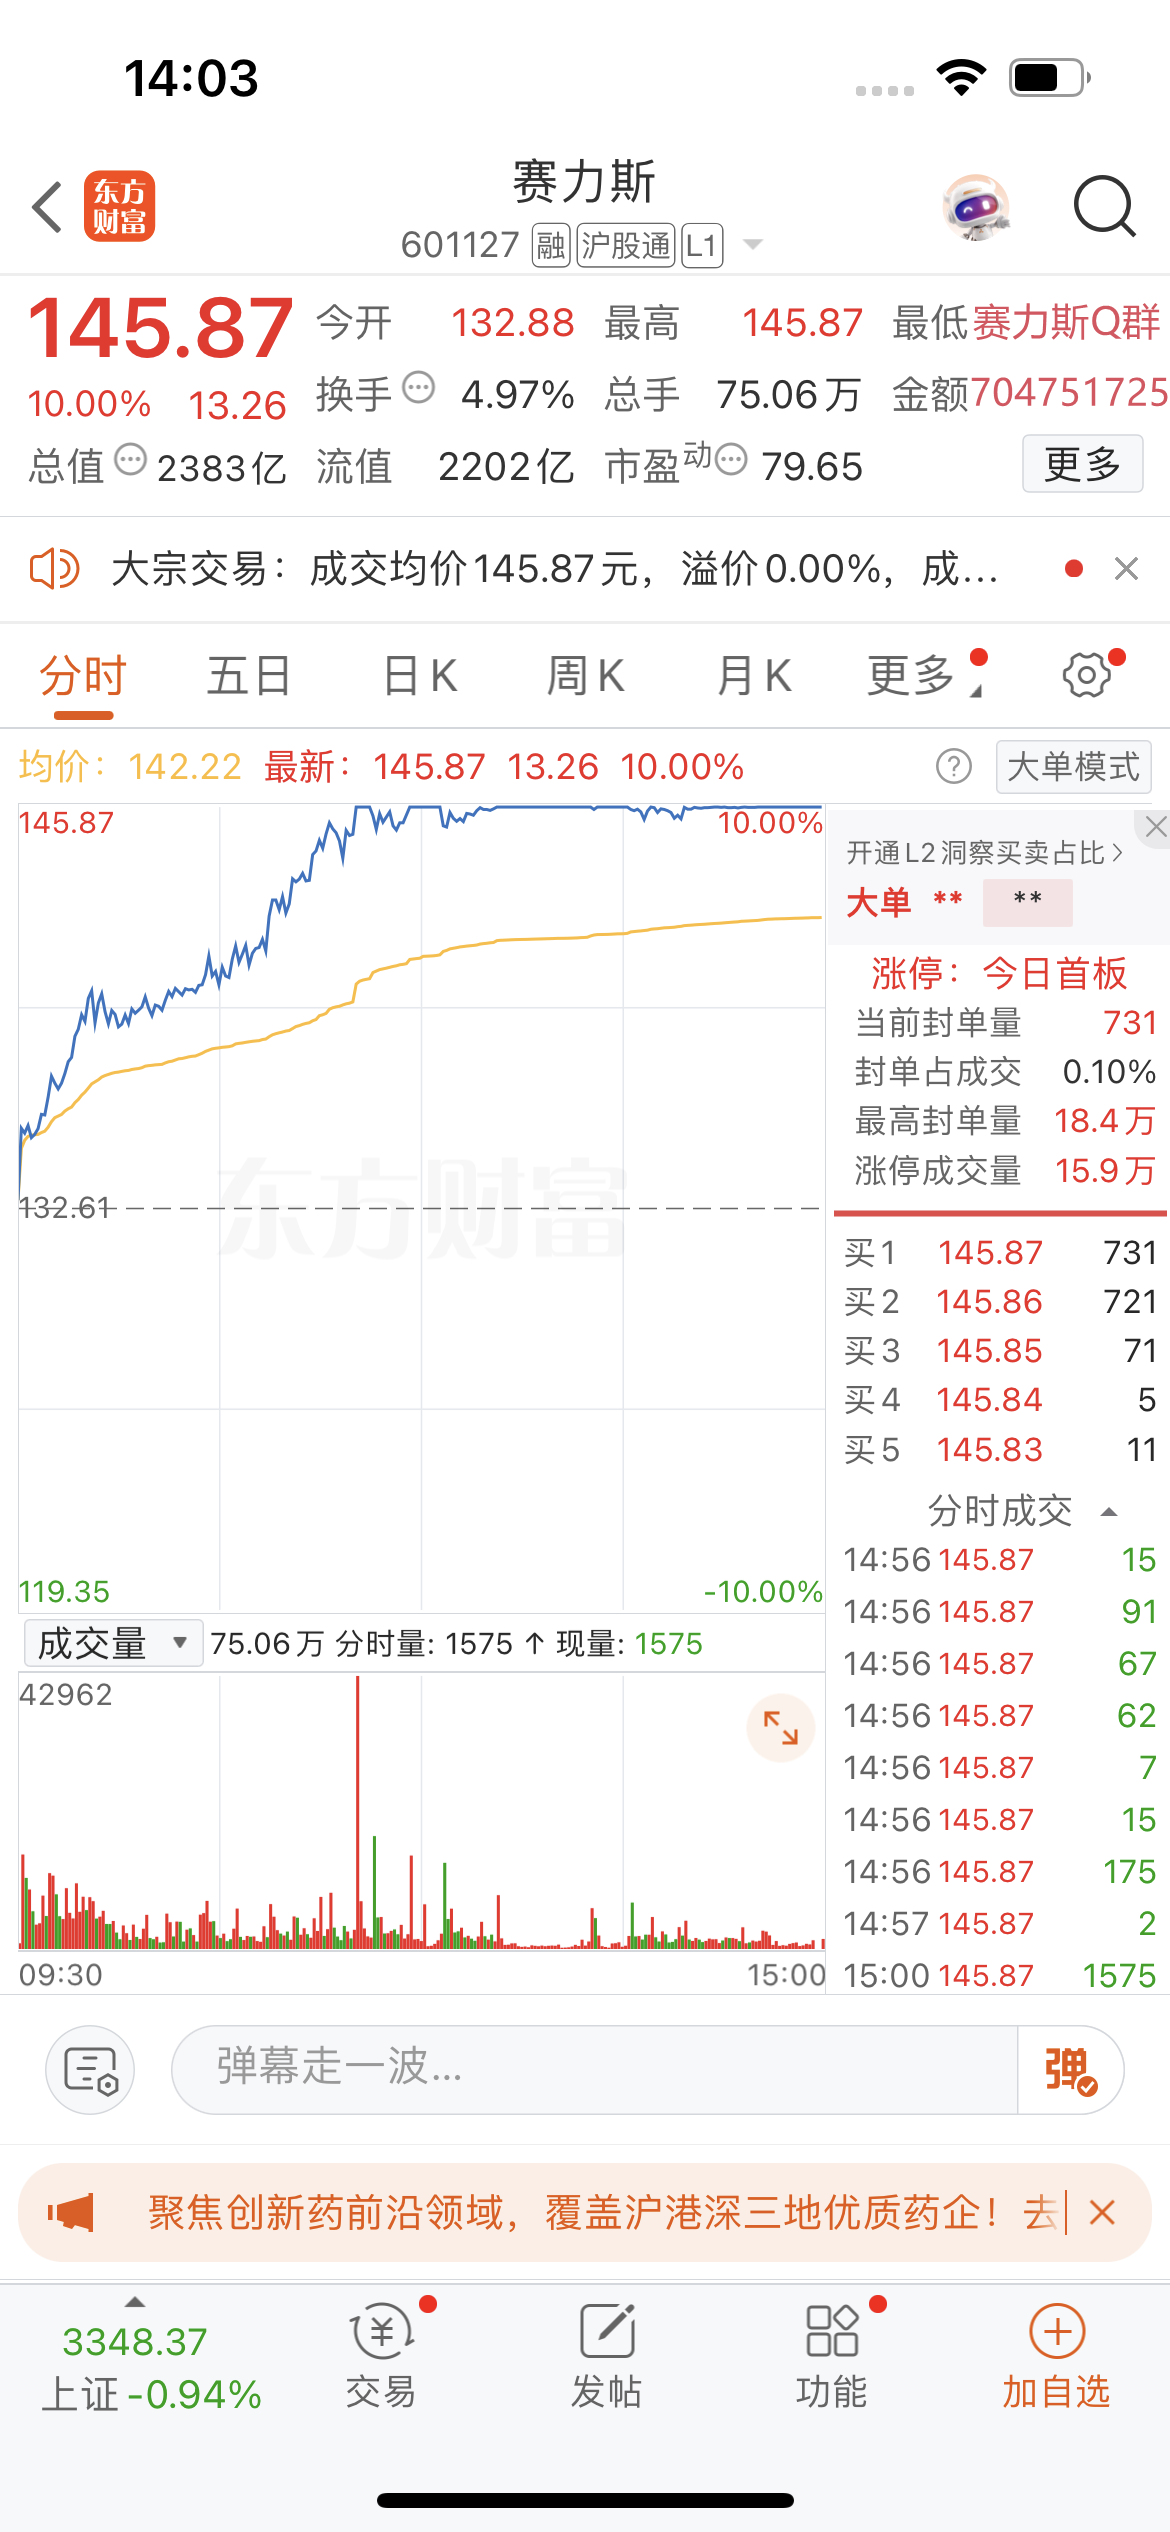Open the 成交量 indicator dropdown
Image resolution: width=1170 pixels, height=2532 pixels.
[113, 1643]
